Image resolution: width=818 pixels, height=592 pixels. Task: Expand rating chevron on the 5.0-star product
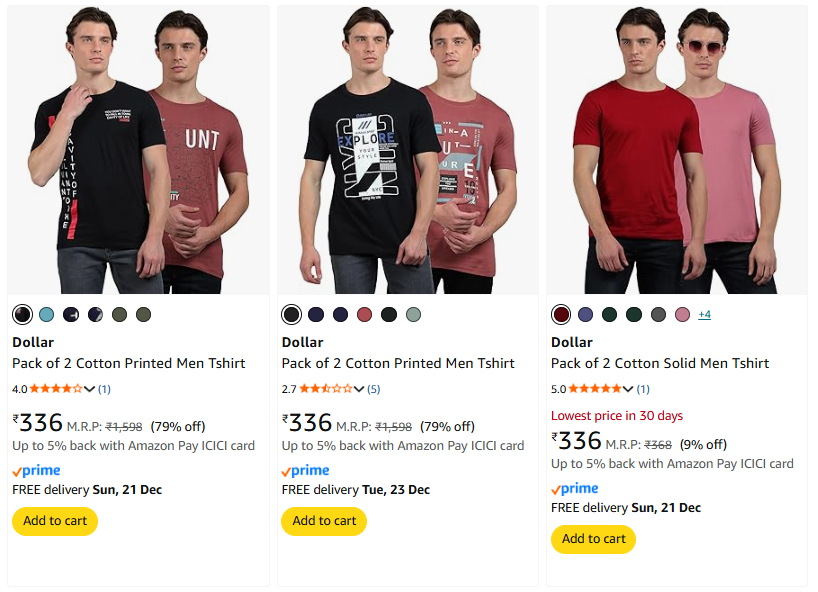pos(629,389)
